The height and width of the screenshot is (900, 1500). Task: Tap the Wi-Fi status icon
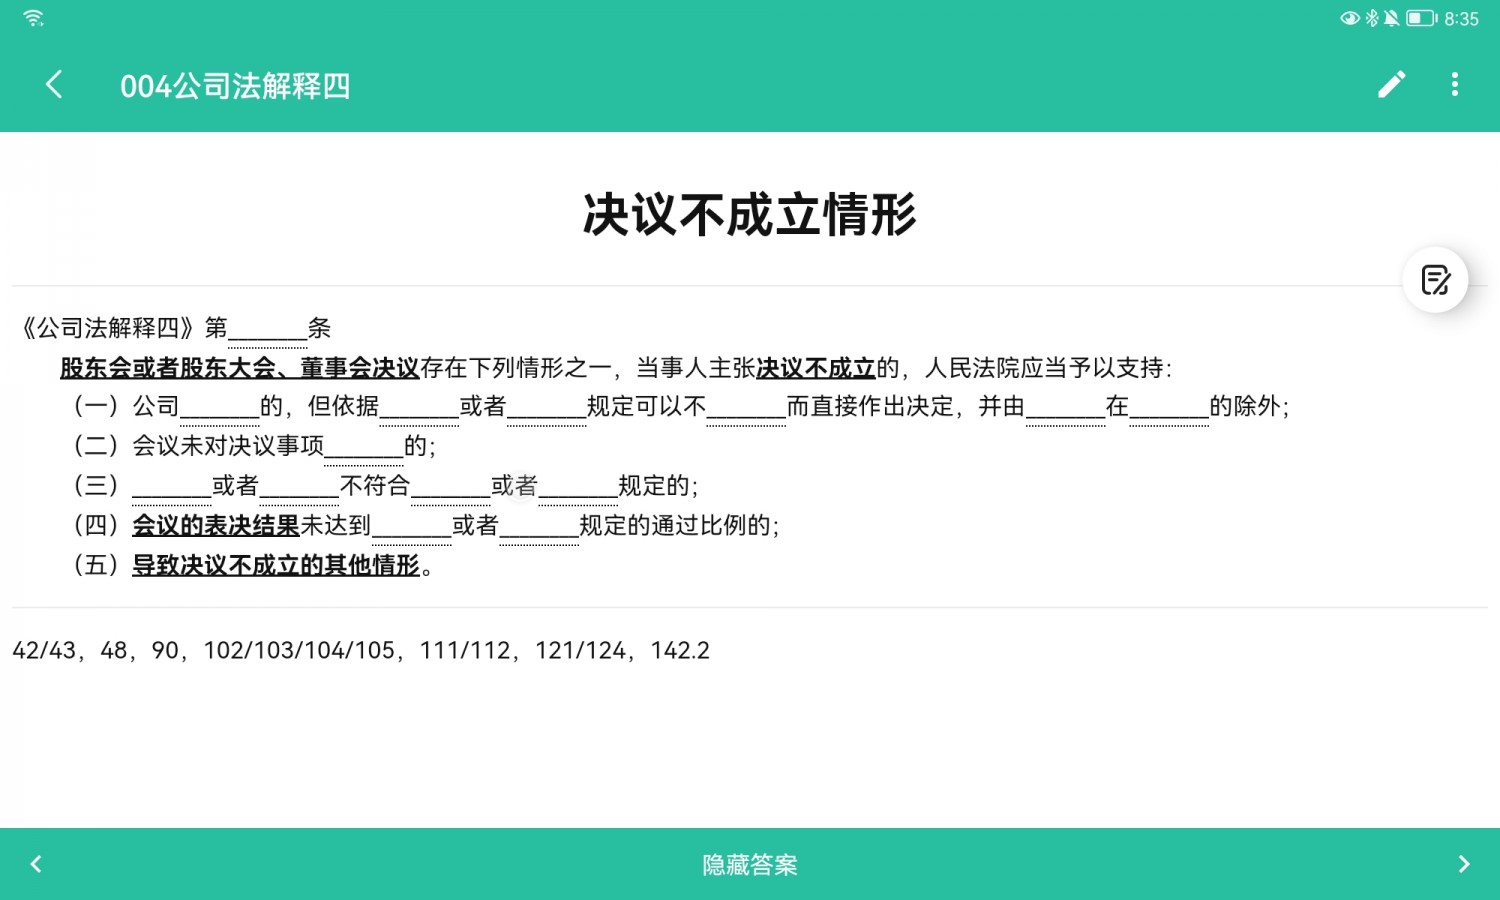33,18
